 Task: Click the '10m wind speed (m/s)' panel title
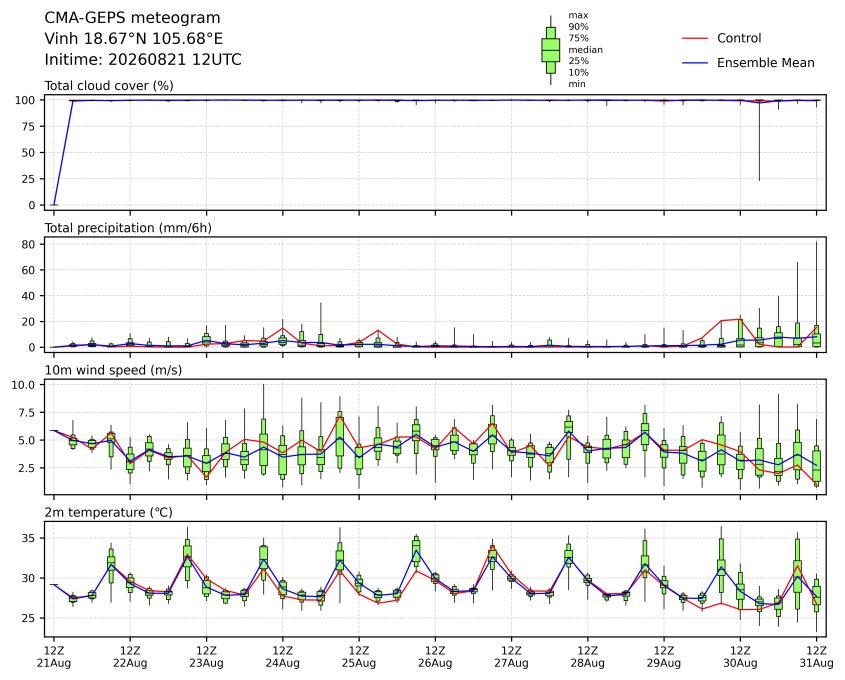click(113, 370)
